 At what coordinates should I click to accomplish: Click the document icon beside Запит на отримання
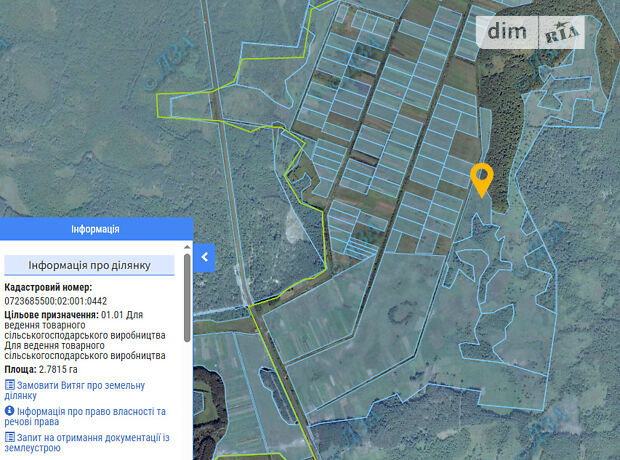(x=10, y=437)
